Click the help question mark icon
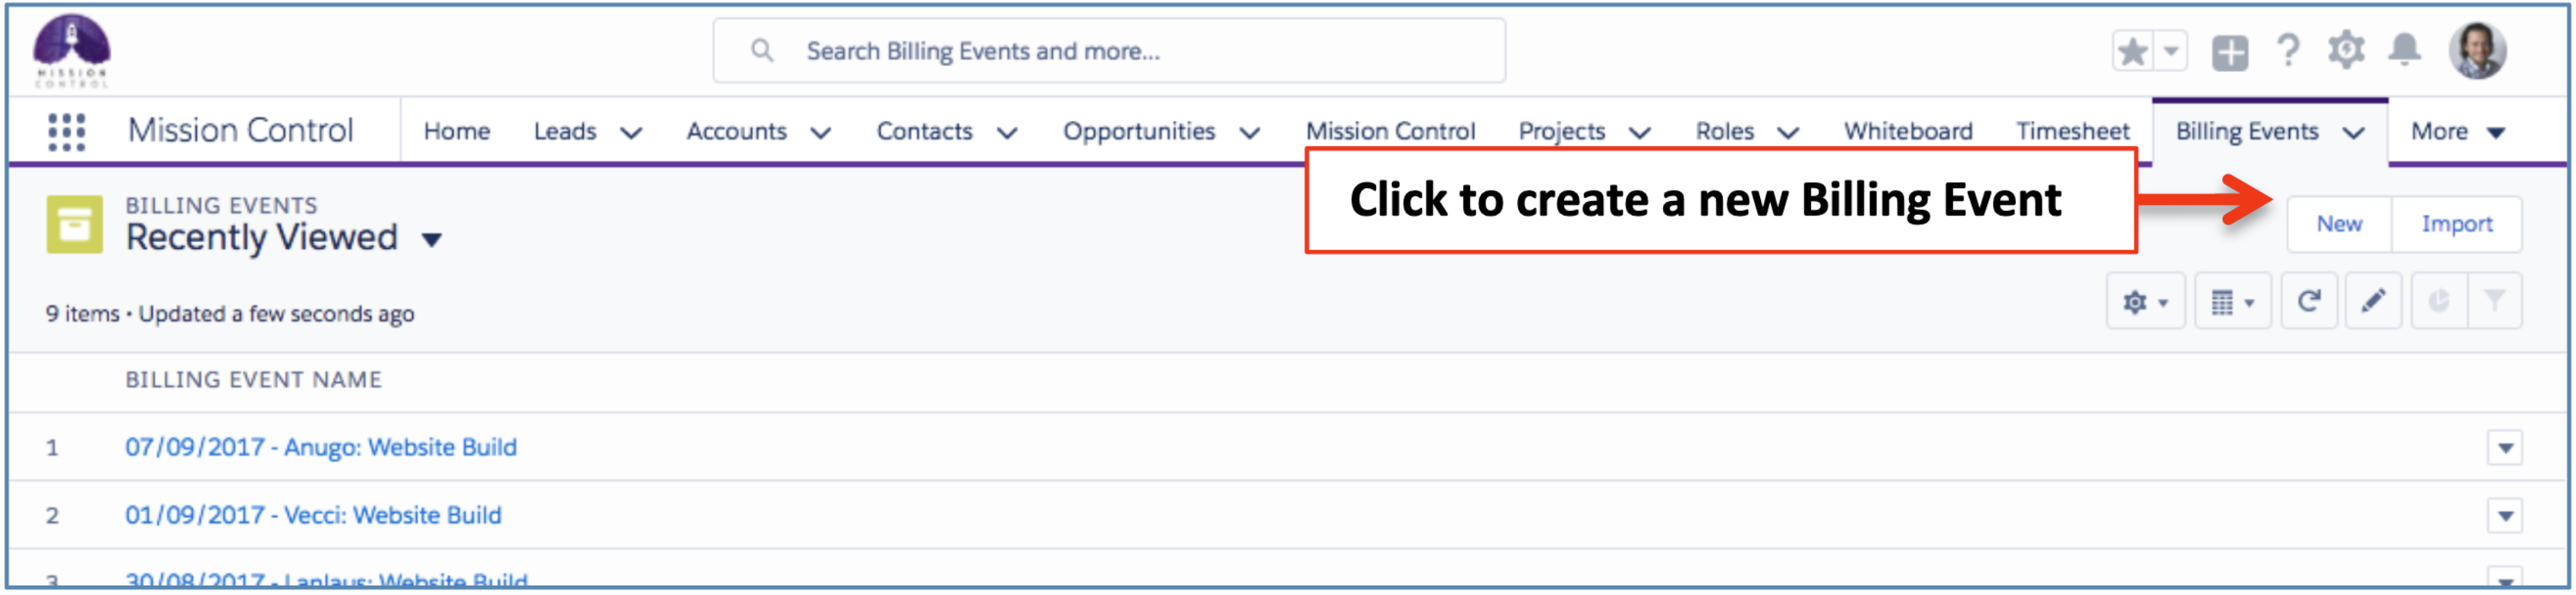 click(2288, 51)
